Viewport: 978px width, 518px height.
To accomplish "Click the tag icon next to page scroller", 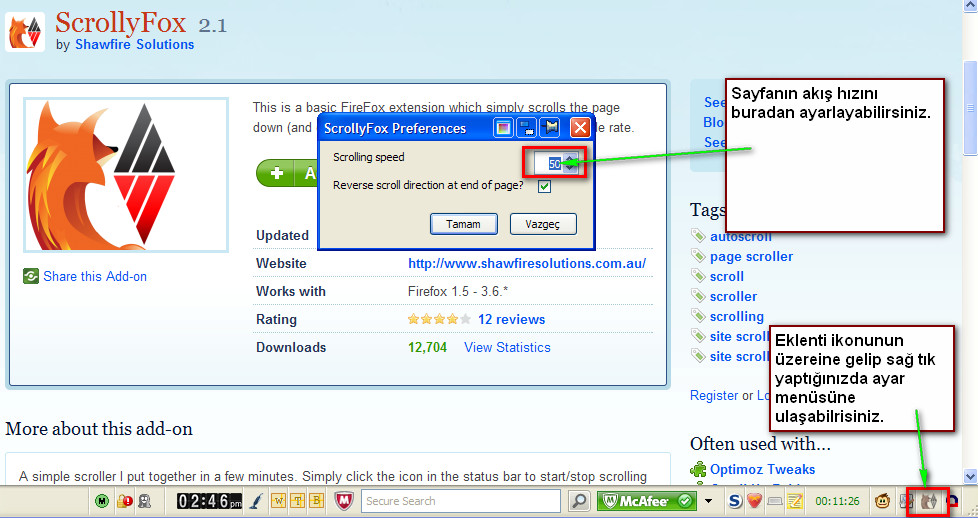I will (x=698, y=256).
